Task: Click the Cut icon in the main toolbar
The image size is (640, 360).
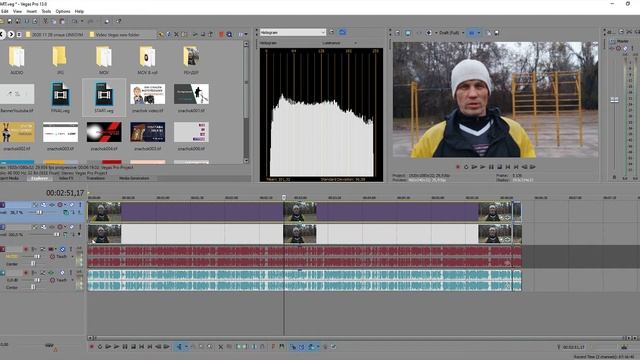Action: coord(46,21)
